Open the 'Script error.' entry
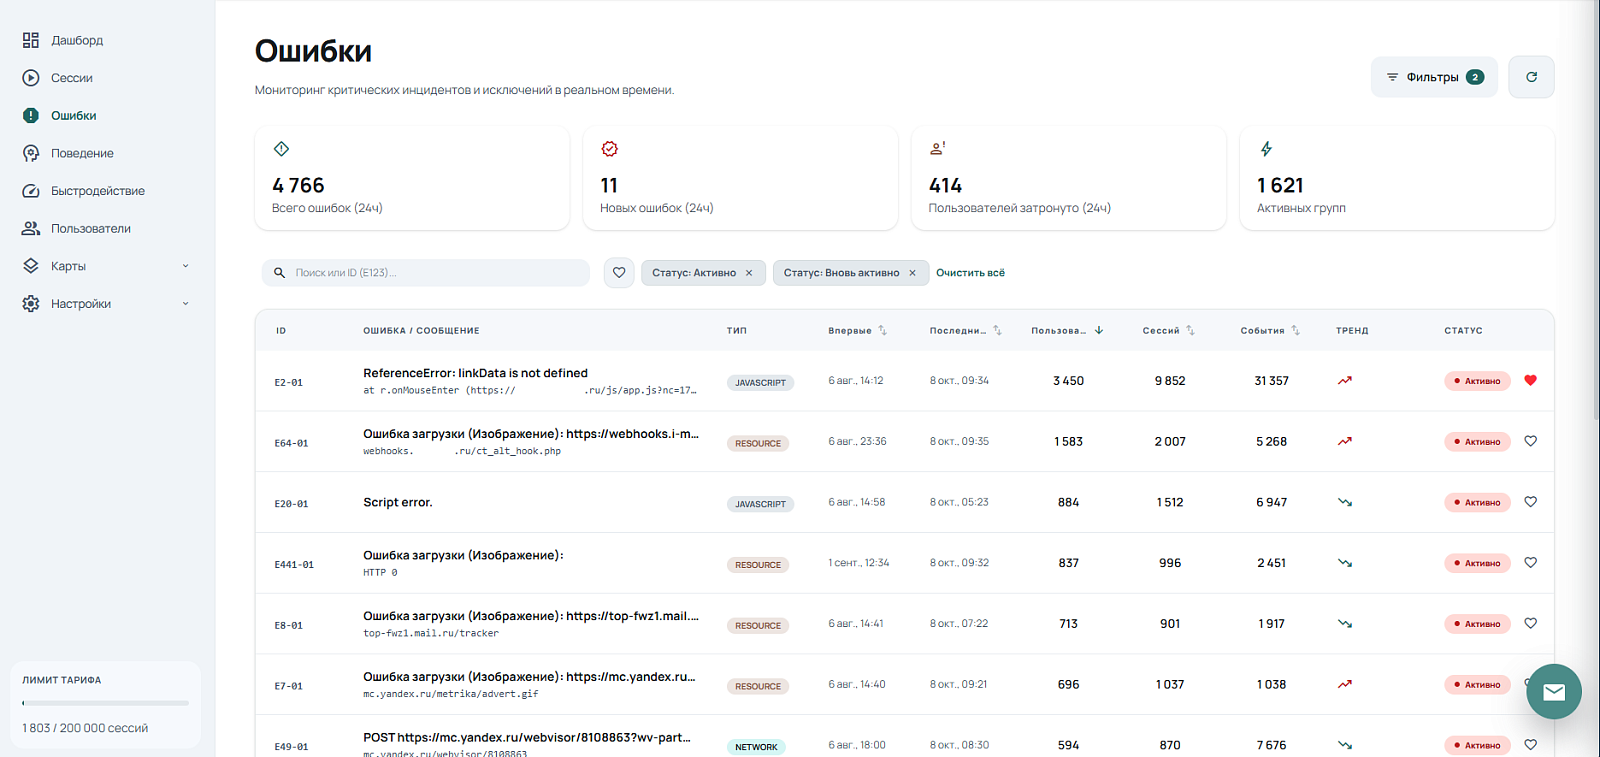This screenshot has width=1600, height=757. point(398,503)
